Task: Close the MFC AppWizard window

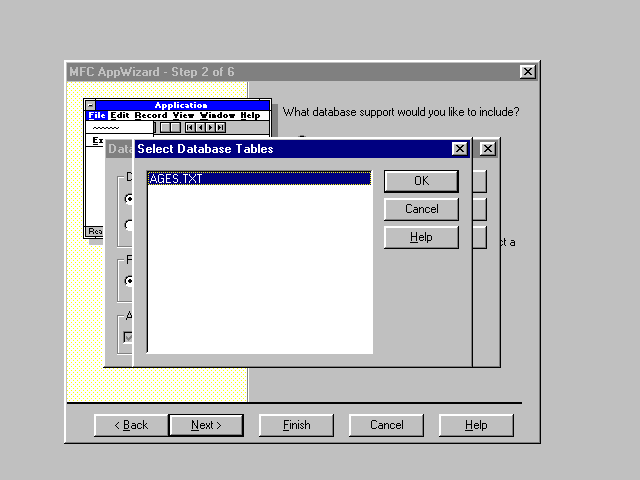Action: tap(527, 72)
